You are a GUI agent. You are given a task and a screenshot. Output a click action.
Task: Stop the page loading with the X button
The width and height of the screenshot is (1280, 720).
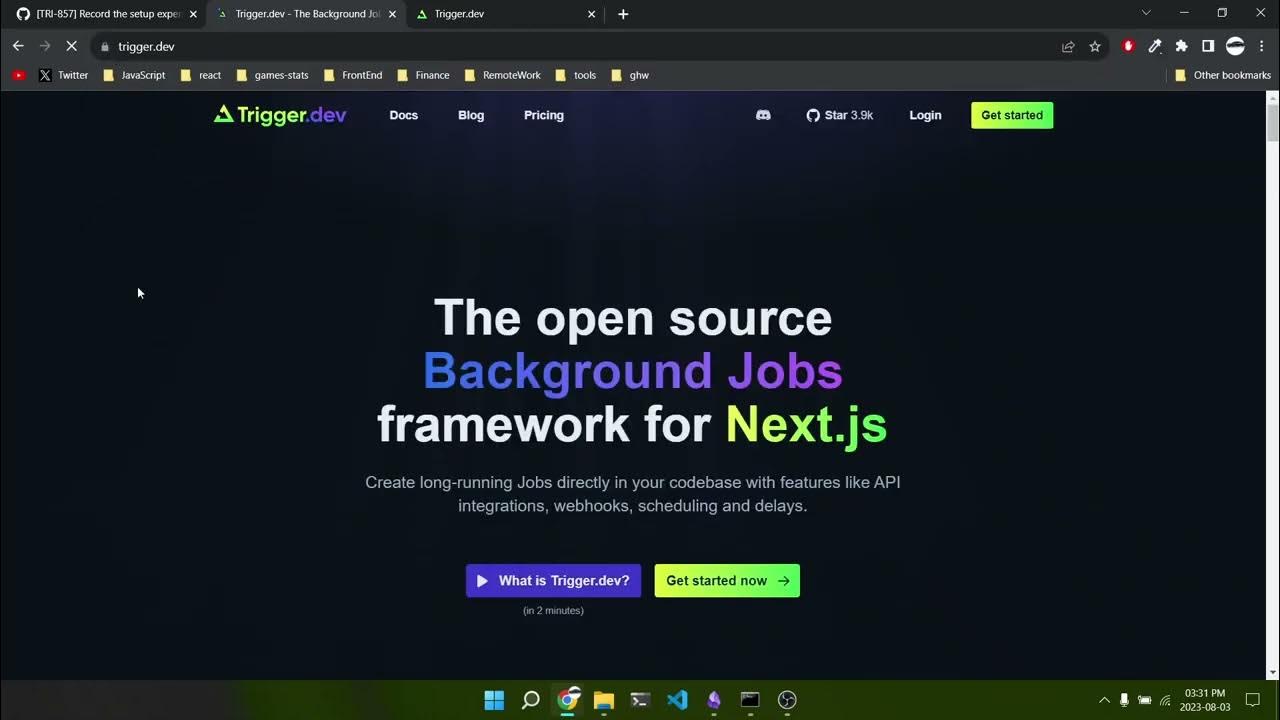click(x=72, y=46)
